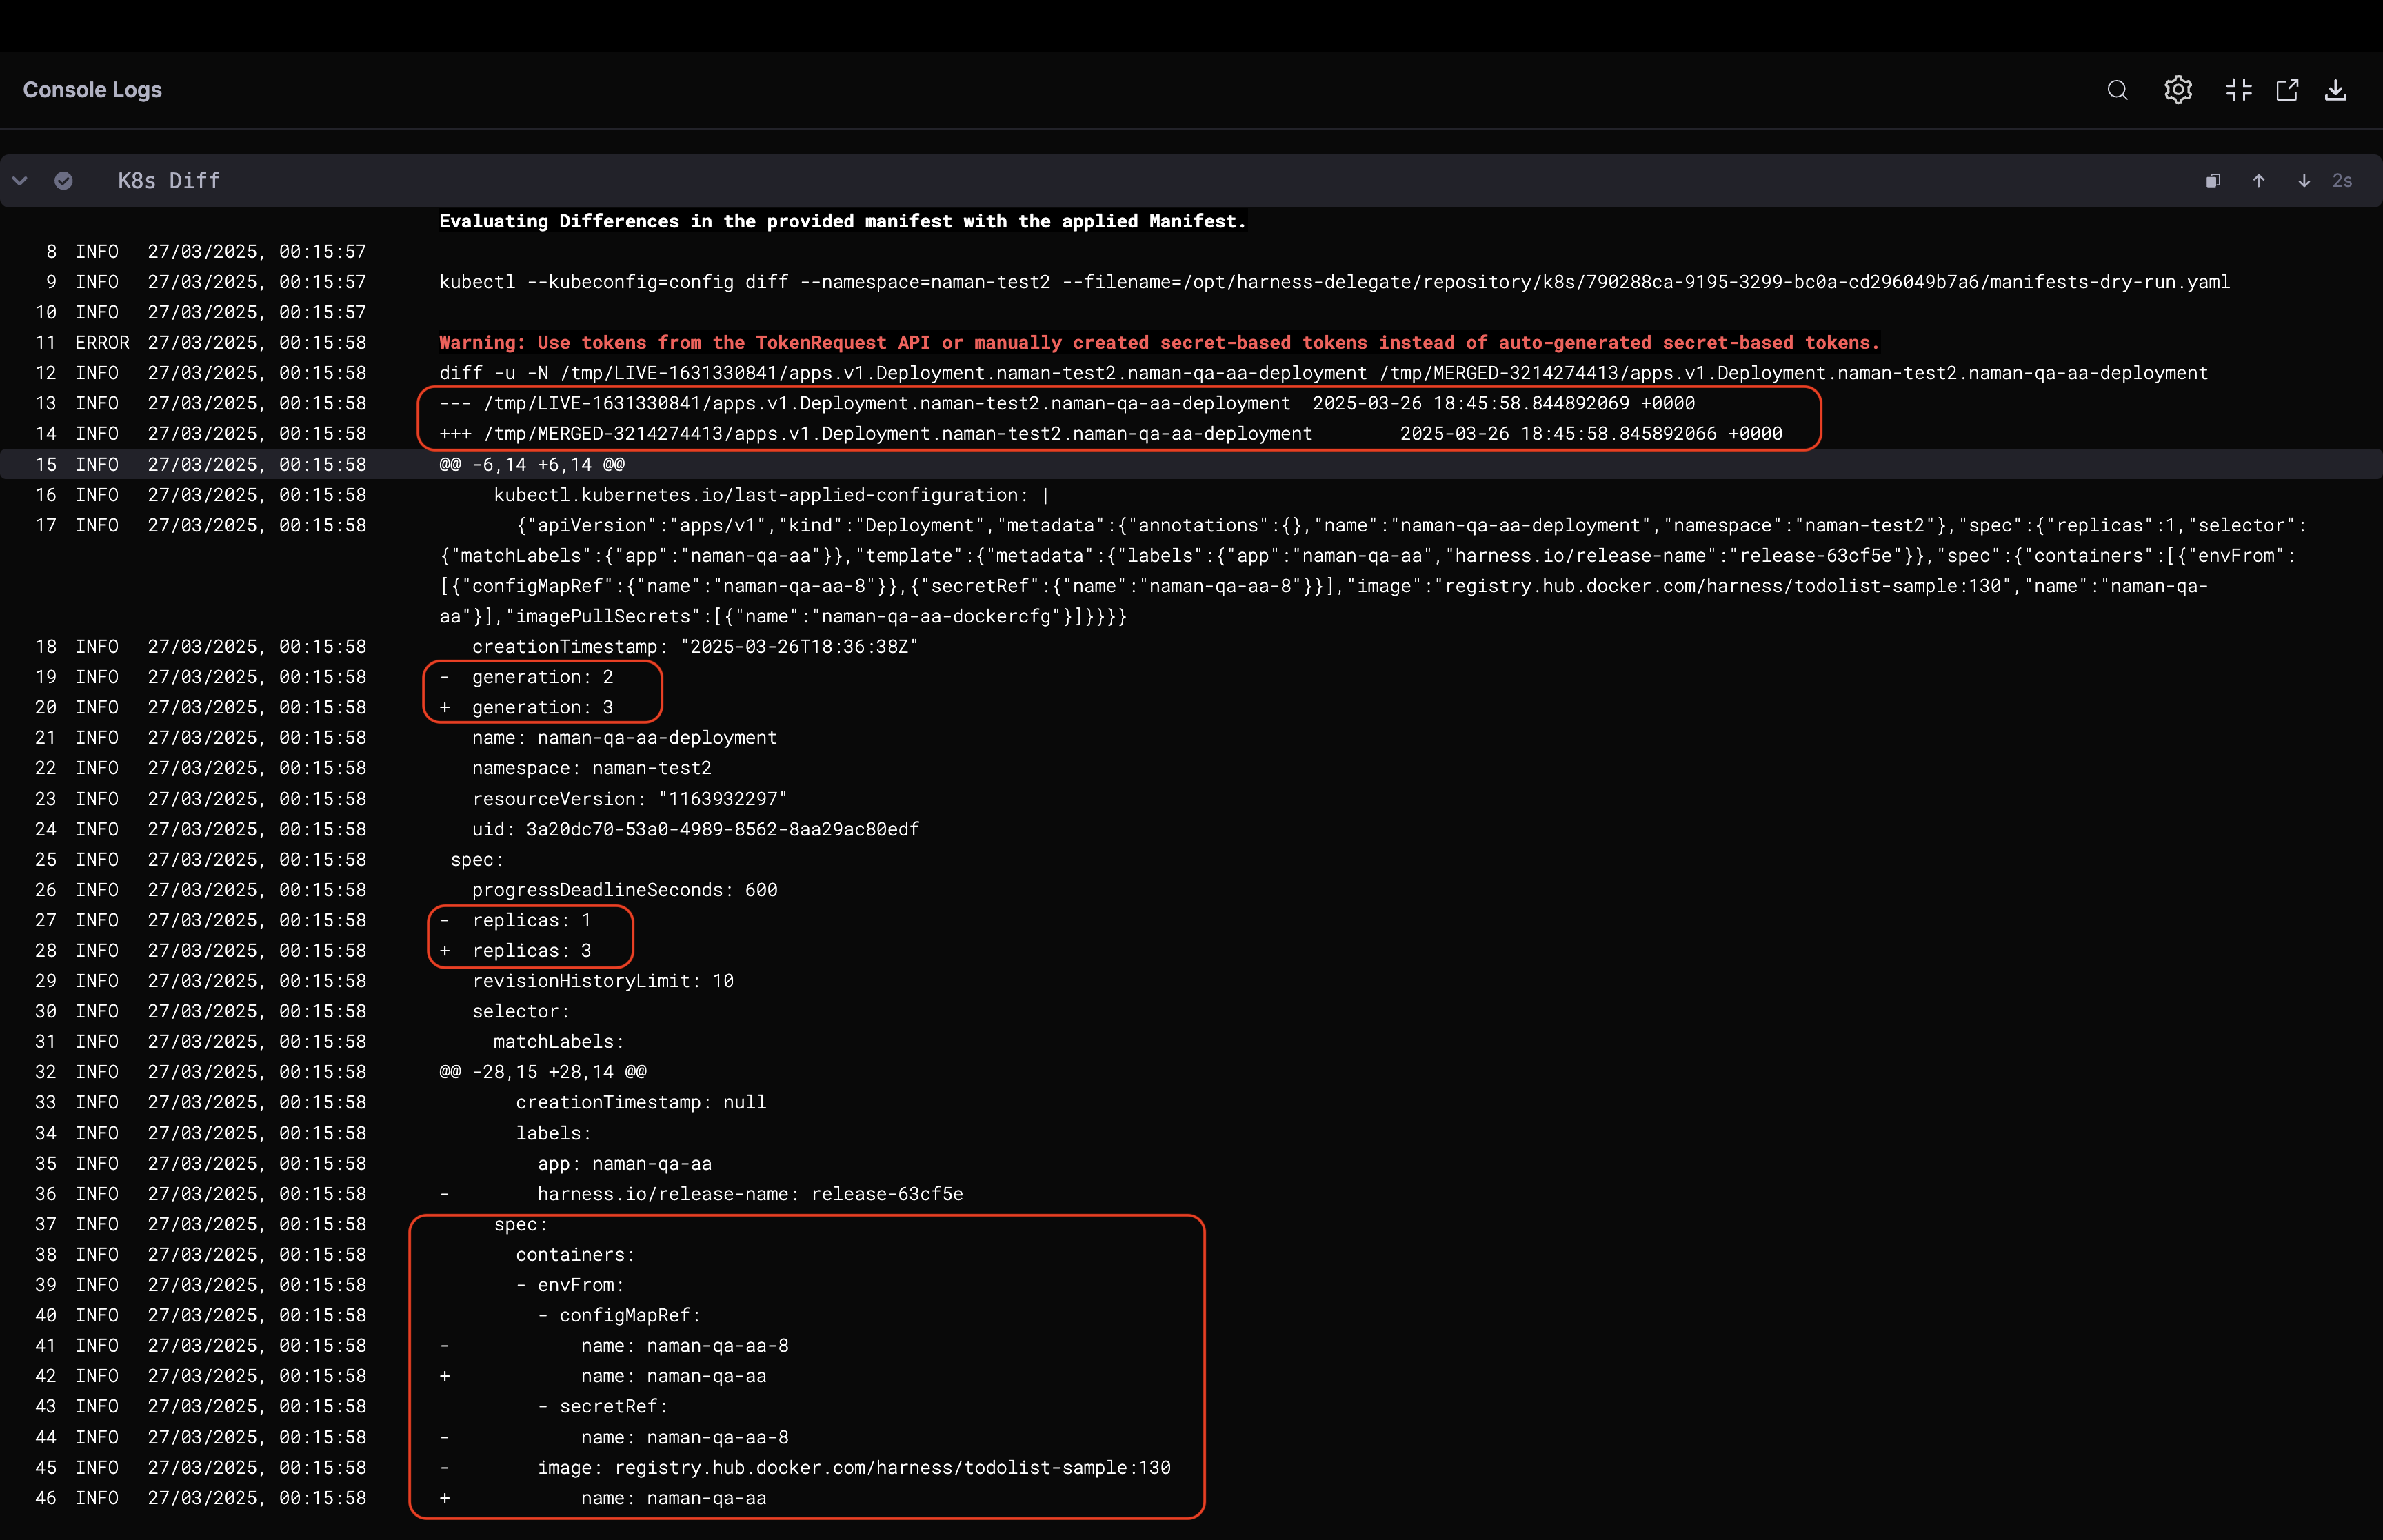Exit the full-screen log view
This screenshot has width=2383, height=1540.
(x=2238, y=90)
